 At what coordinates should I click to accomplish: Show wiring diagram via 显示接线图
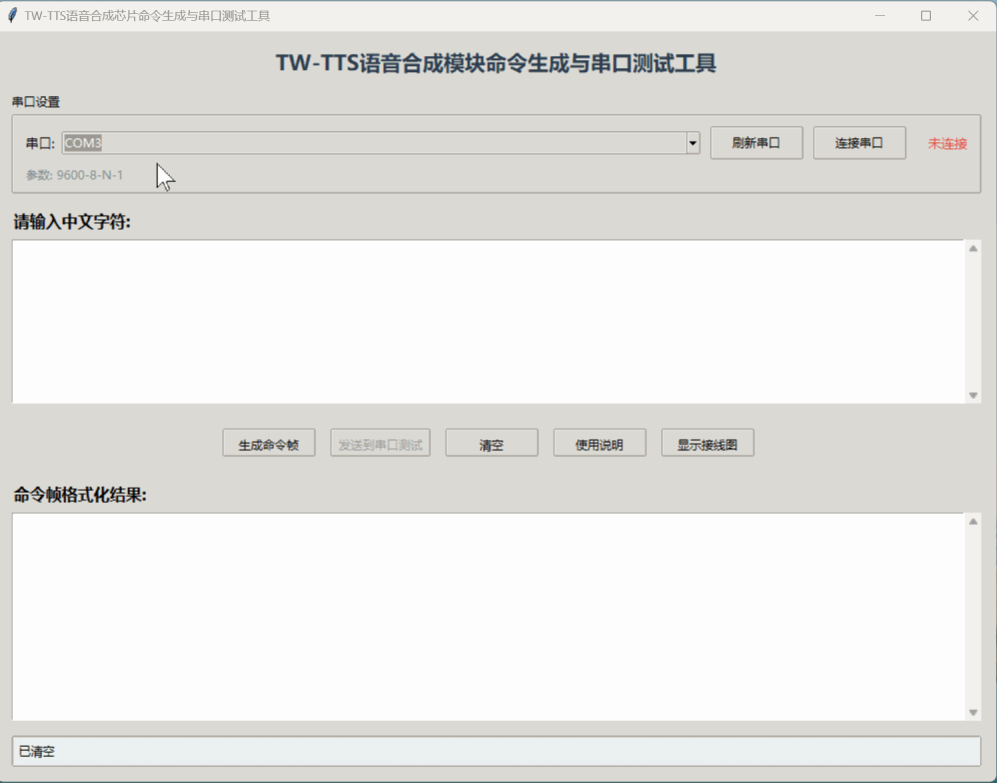tap(707, 444)
